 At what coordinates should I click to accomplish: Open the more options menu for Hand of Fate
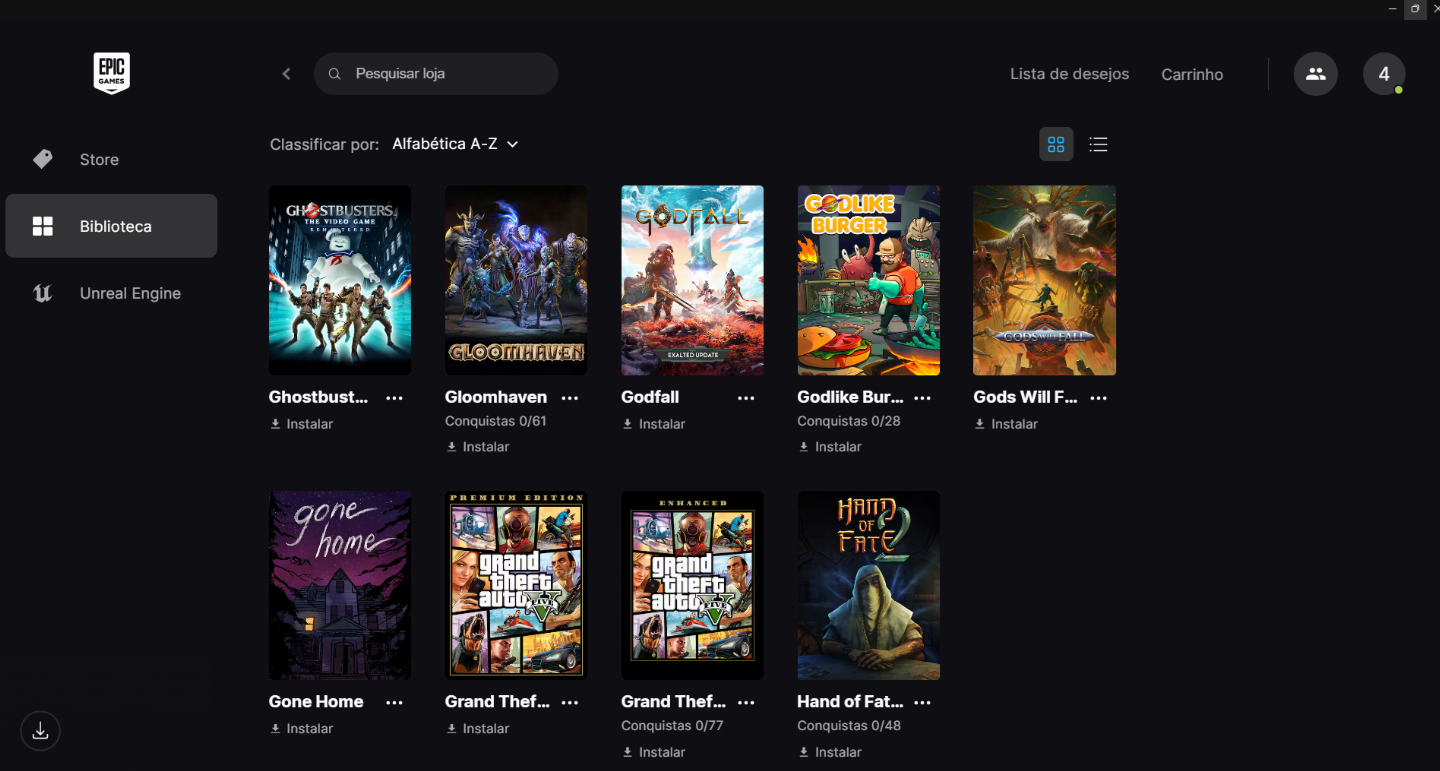point(922,703)
